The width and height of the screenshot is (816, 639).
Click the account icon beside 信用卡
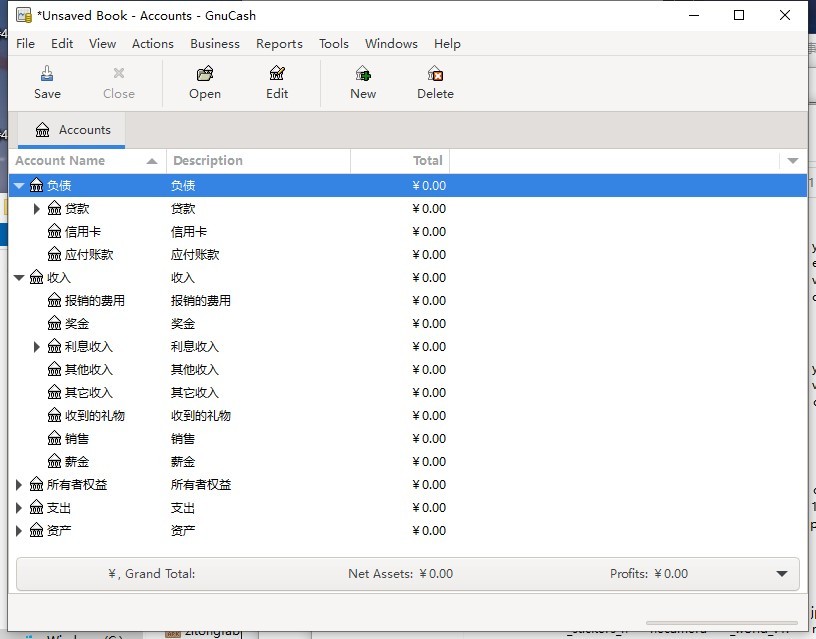click(54, 231)
